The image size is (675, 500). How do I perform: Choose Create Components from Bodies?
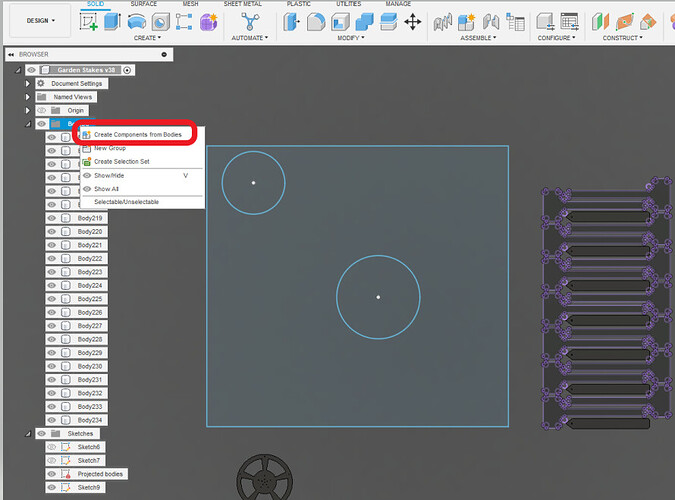coord(138,134)
